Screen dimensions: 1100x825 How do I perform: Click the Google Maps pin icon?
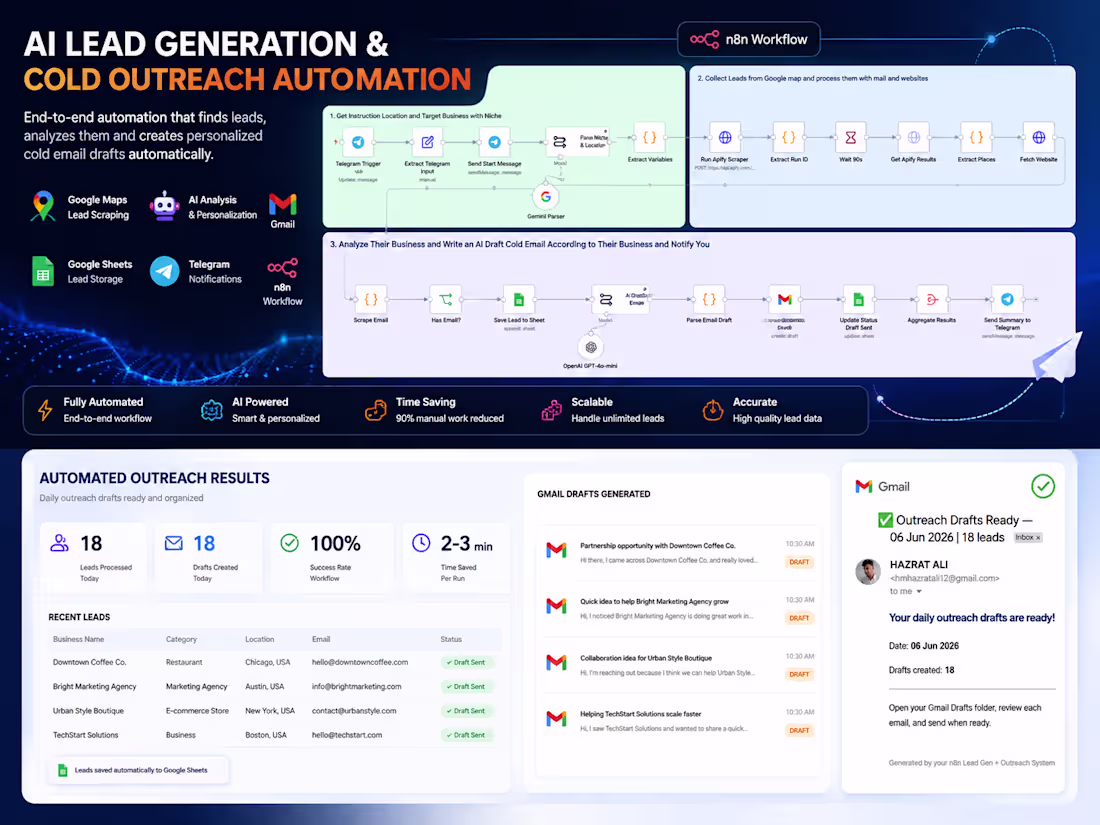point(43,206)
